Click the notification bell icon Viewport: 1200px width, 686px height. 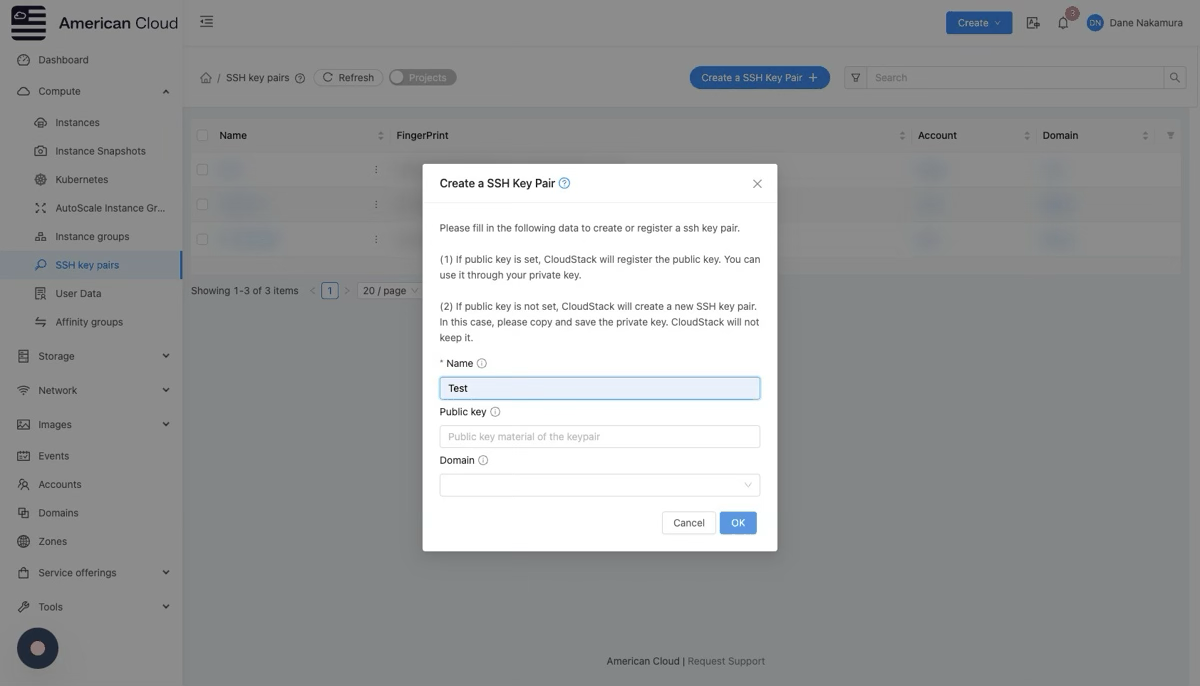tap(1063, 23)
